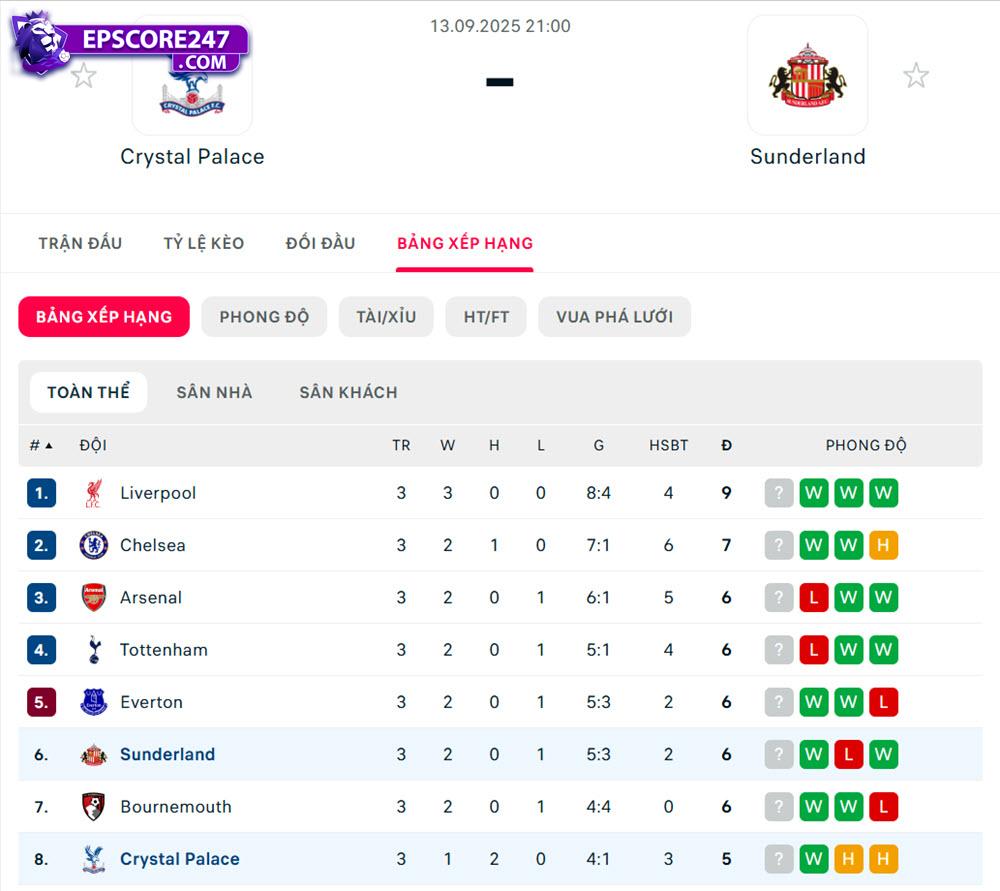This screenshot has width=1000, height=891.
Task: Click the sort arrow on the # column
Action: pyautogui.click(x=50, y=445)
